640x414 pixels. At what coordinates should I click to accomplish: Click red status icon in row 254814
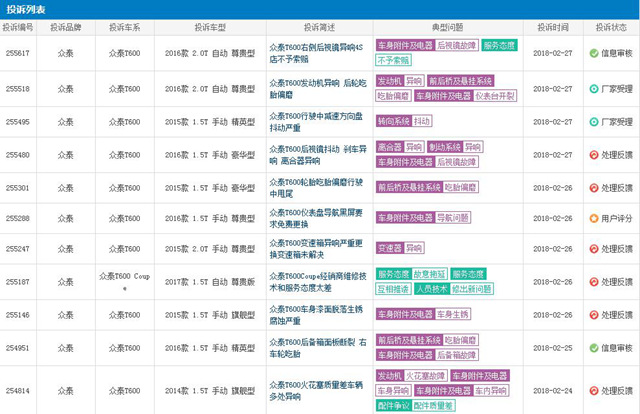coord(594,391)
